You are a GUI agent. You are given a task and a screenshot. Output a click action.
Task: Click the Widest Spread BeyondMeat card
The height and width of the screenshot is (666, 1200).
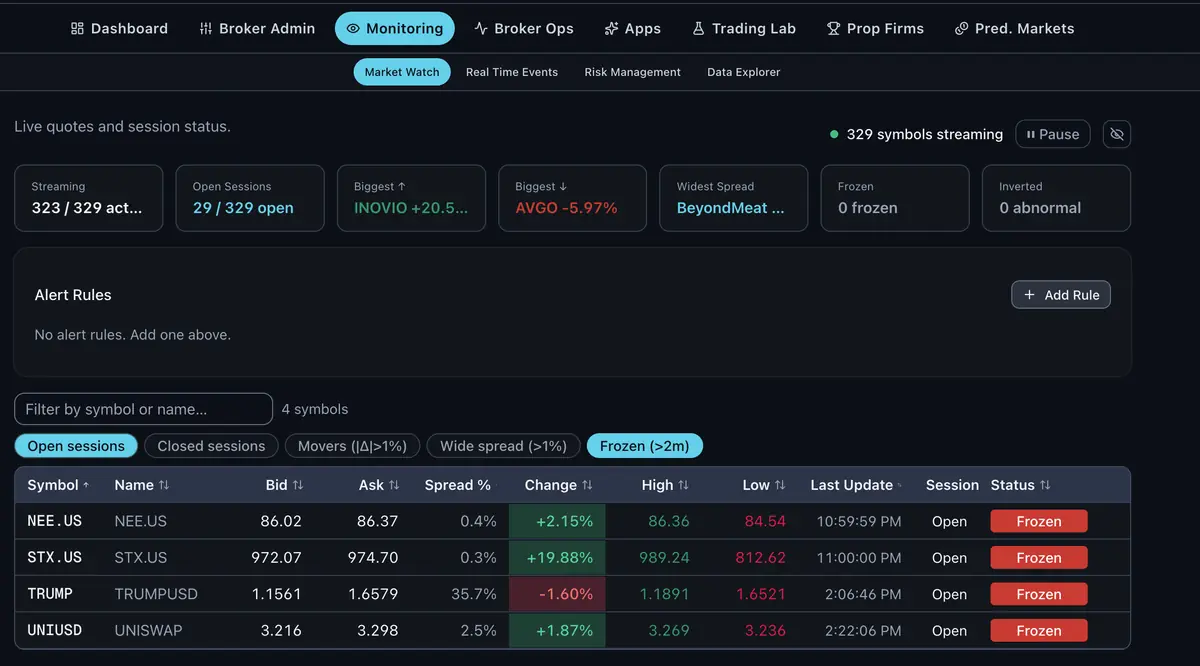[x=734, y=198]
